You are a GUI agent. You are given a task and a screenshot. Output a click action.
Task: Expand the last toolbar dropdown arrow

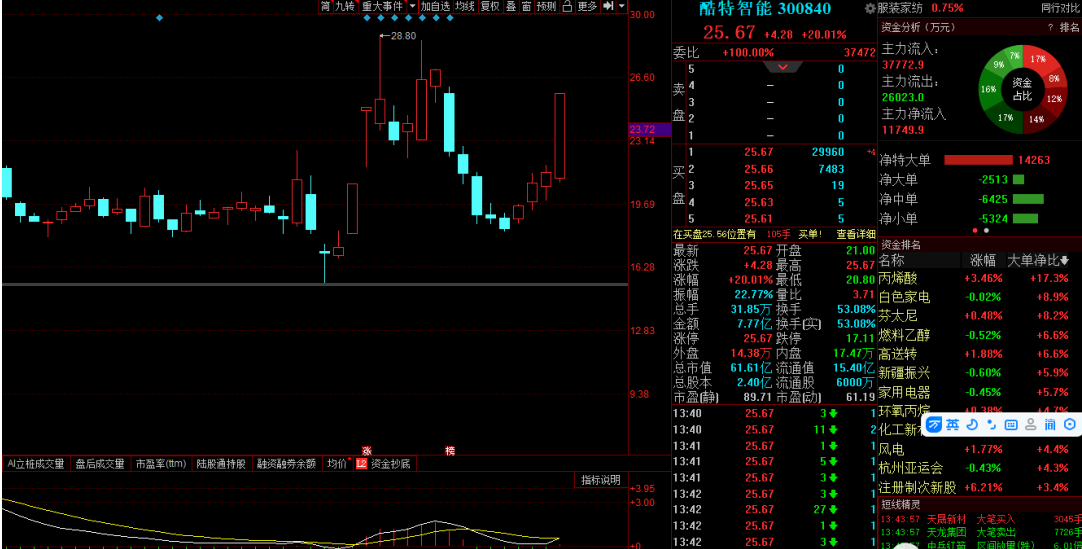622,6
